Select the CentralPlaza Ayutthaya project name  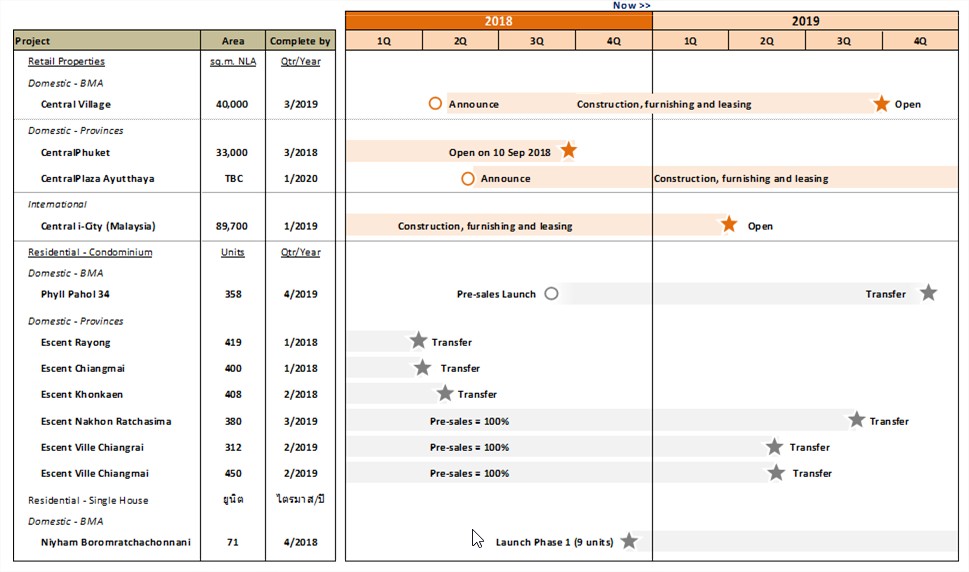click(98, 179)
